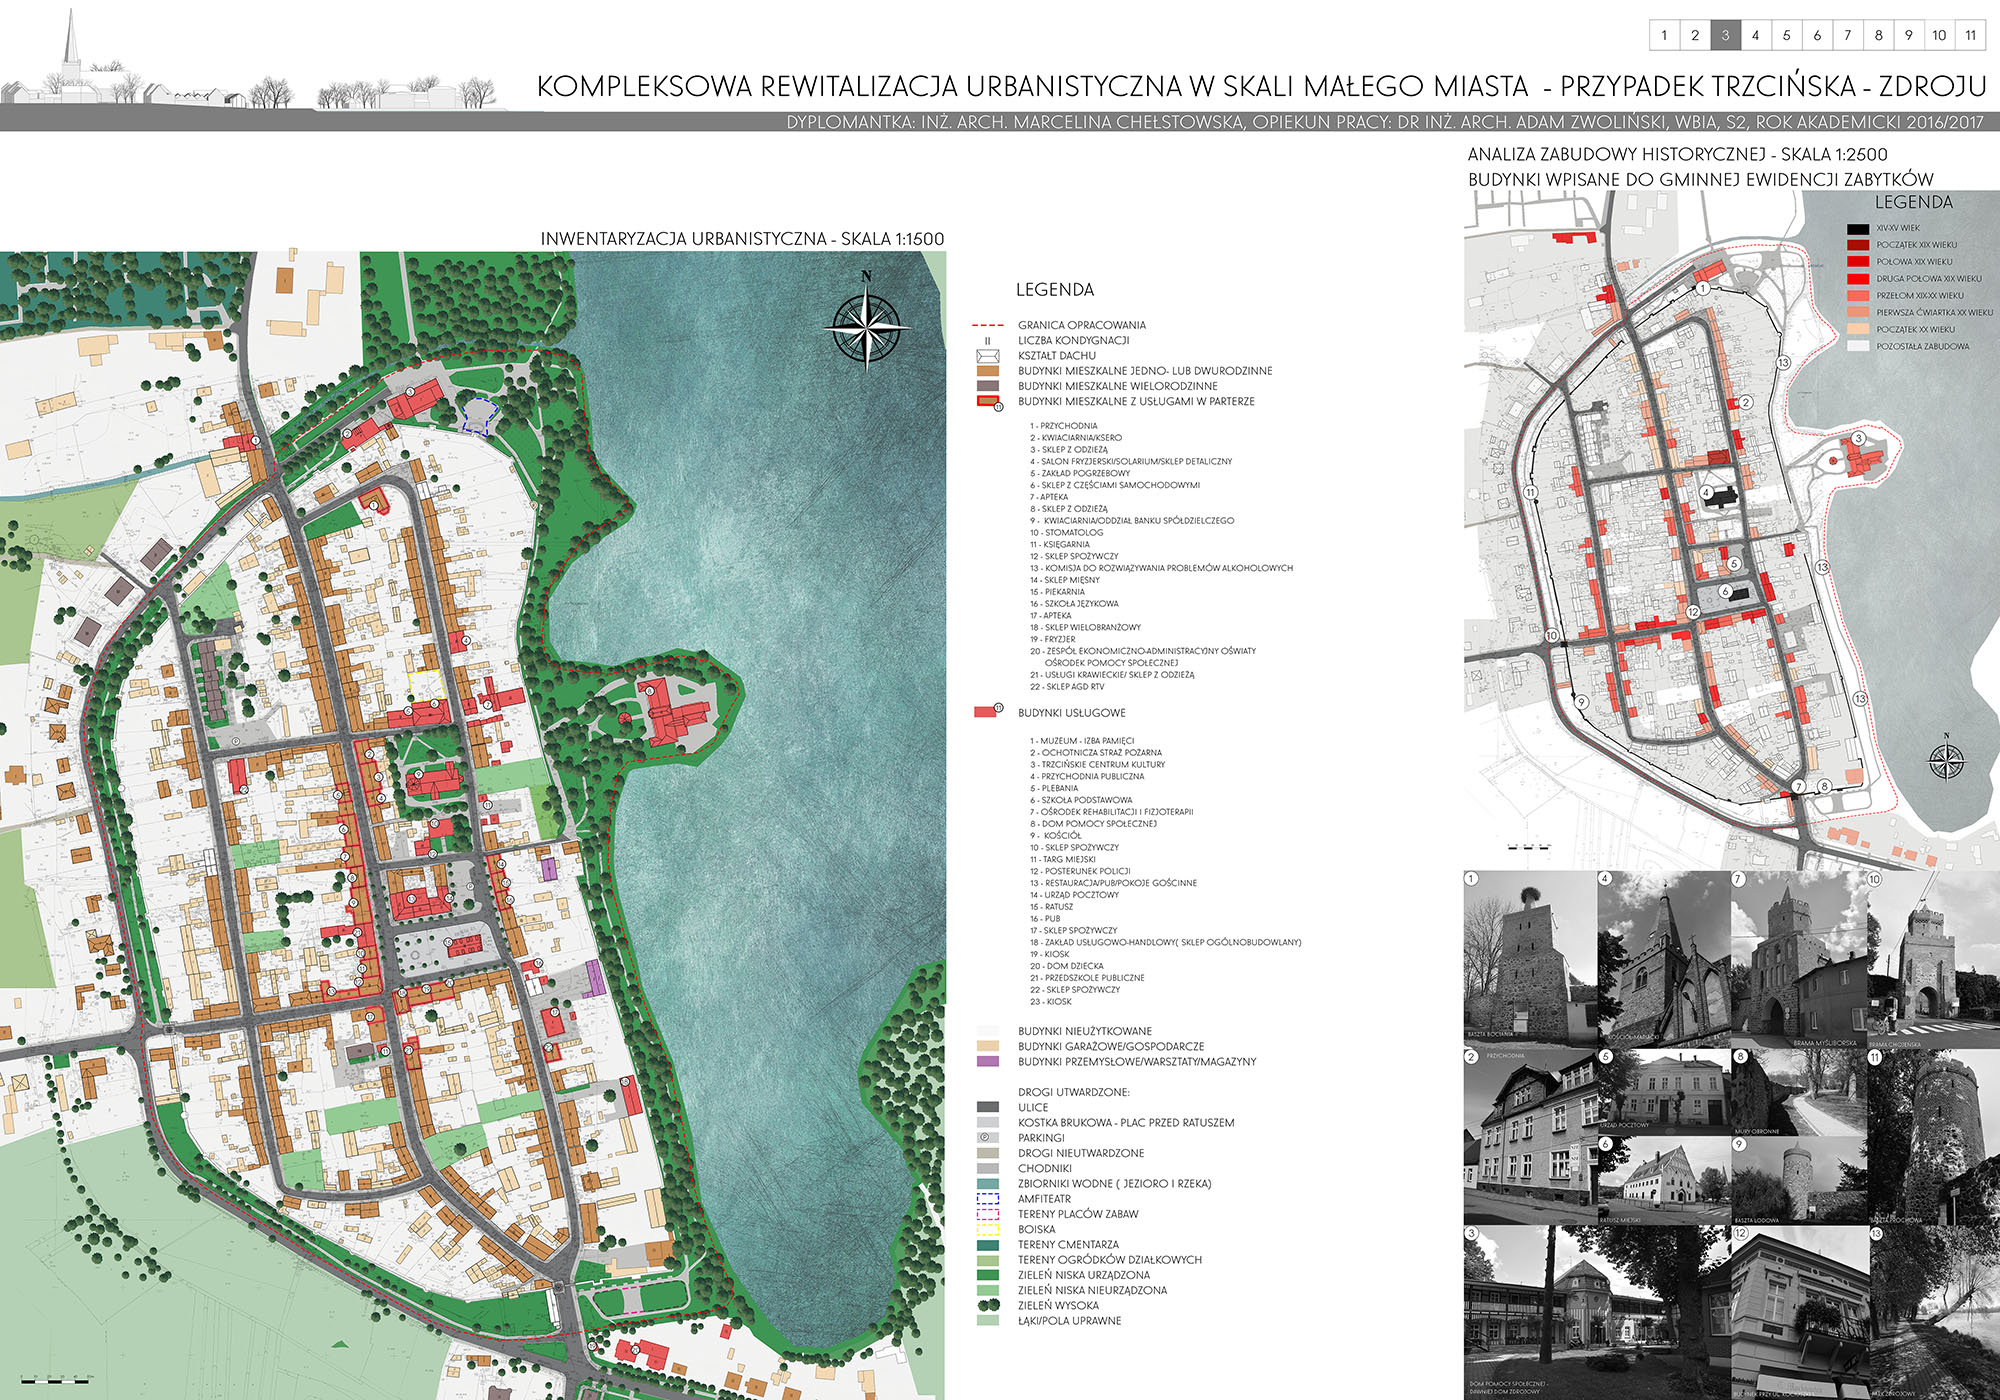Image resolution: width=2000 pixels, height=1400 pixels.
Task: Select the highlighted page 3 box
Action: 1725,35
